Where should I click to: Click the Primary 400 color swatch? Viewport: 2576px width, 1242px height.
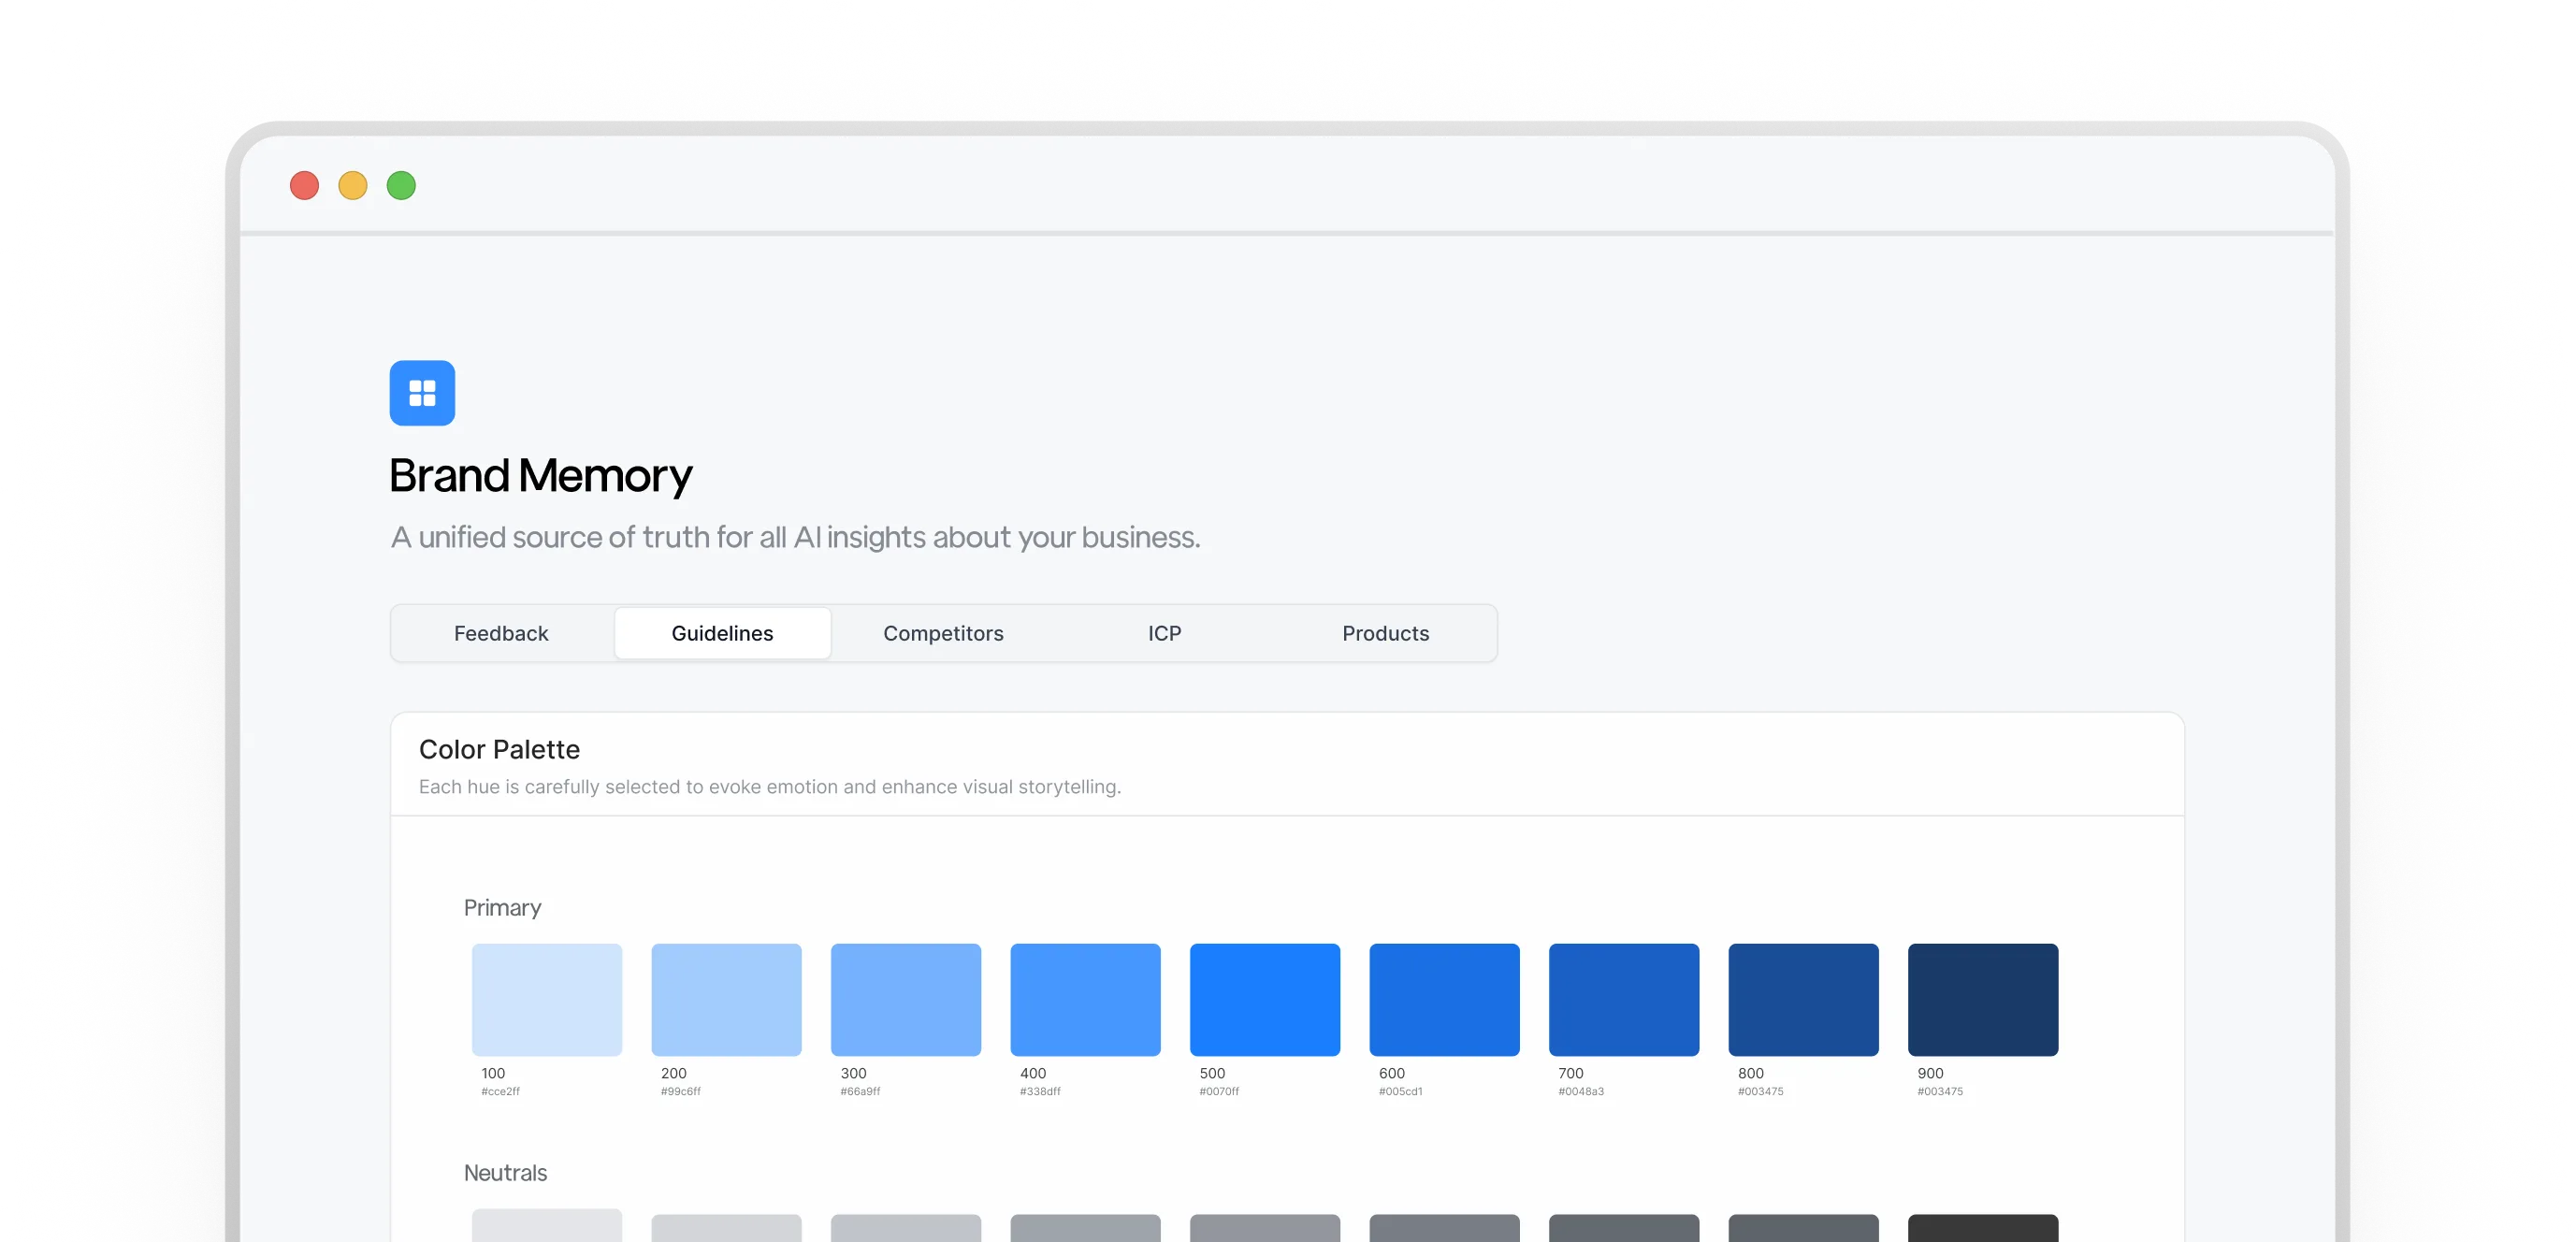click(1085, 999)
